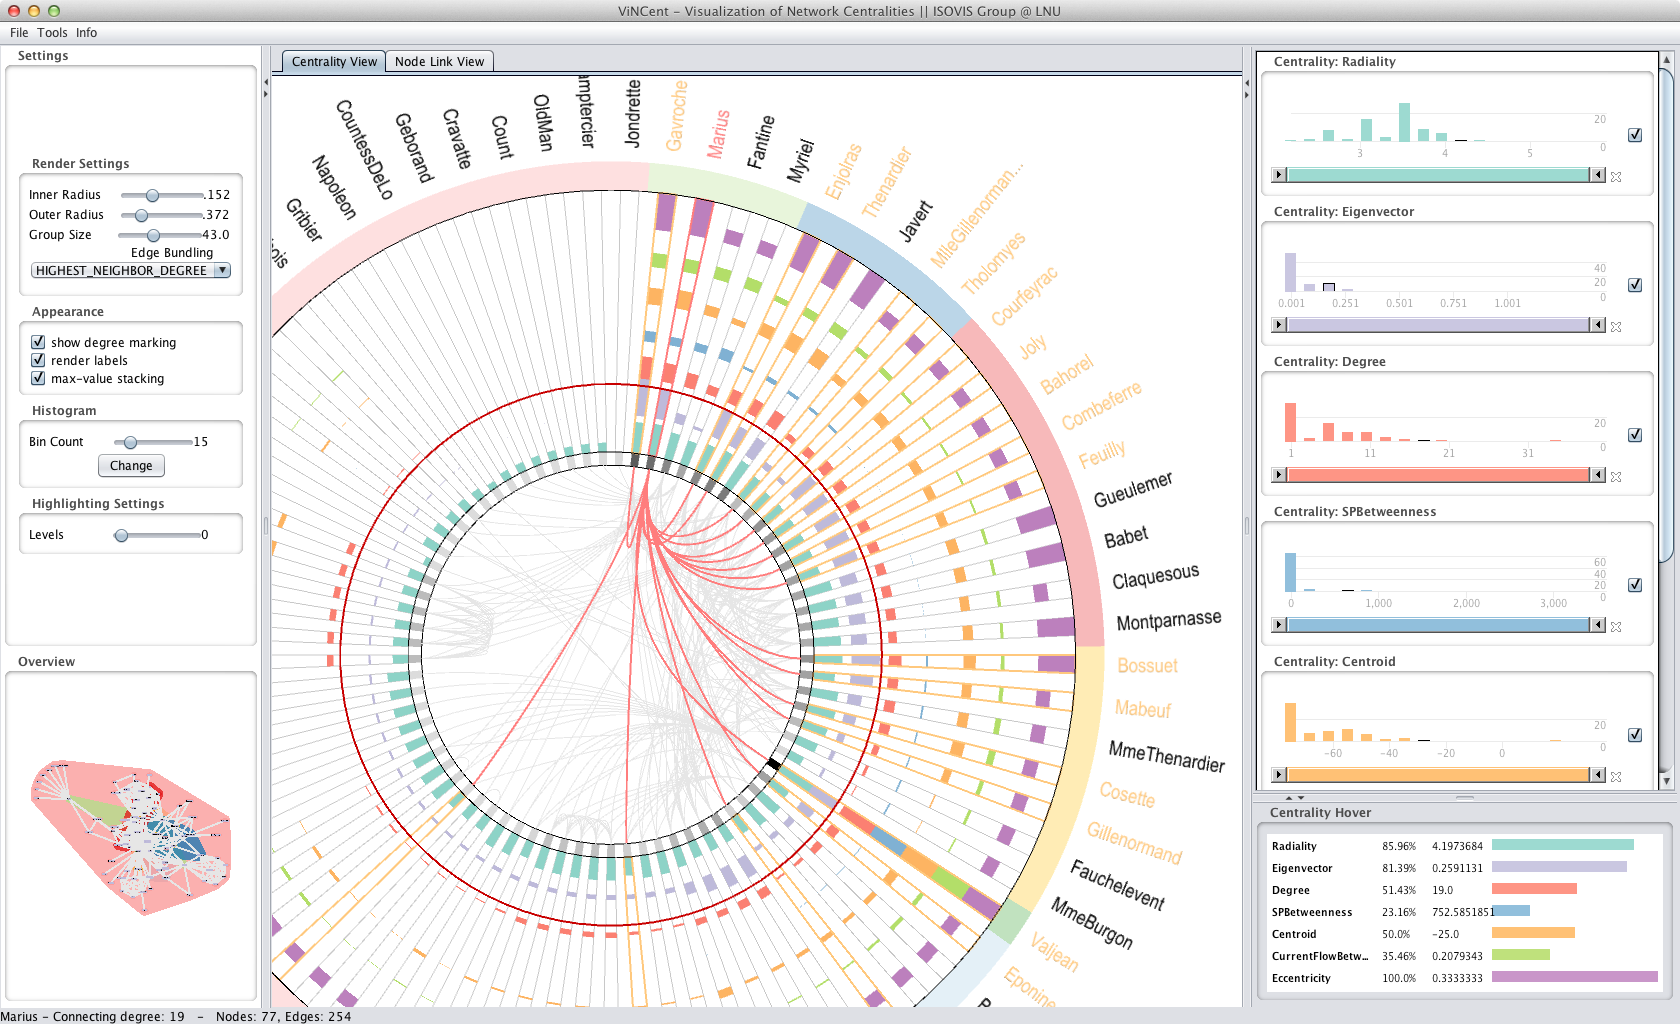This screenshot has width=1680, height=1024.
Task: Remove the SPBetweenness centrality with X icon
Action: (x=1616, y=627)
